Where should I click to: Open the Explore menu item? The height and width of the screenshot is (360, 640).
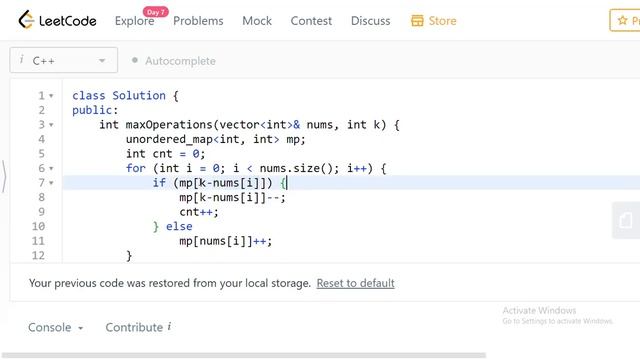point(134,21)
